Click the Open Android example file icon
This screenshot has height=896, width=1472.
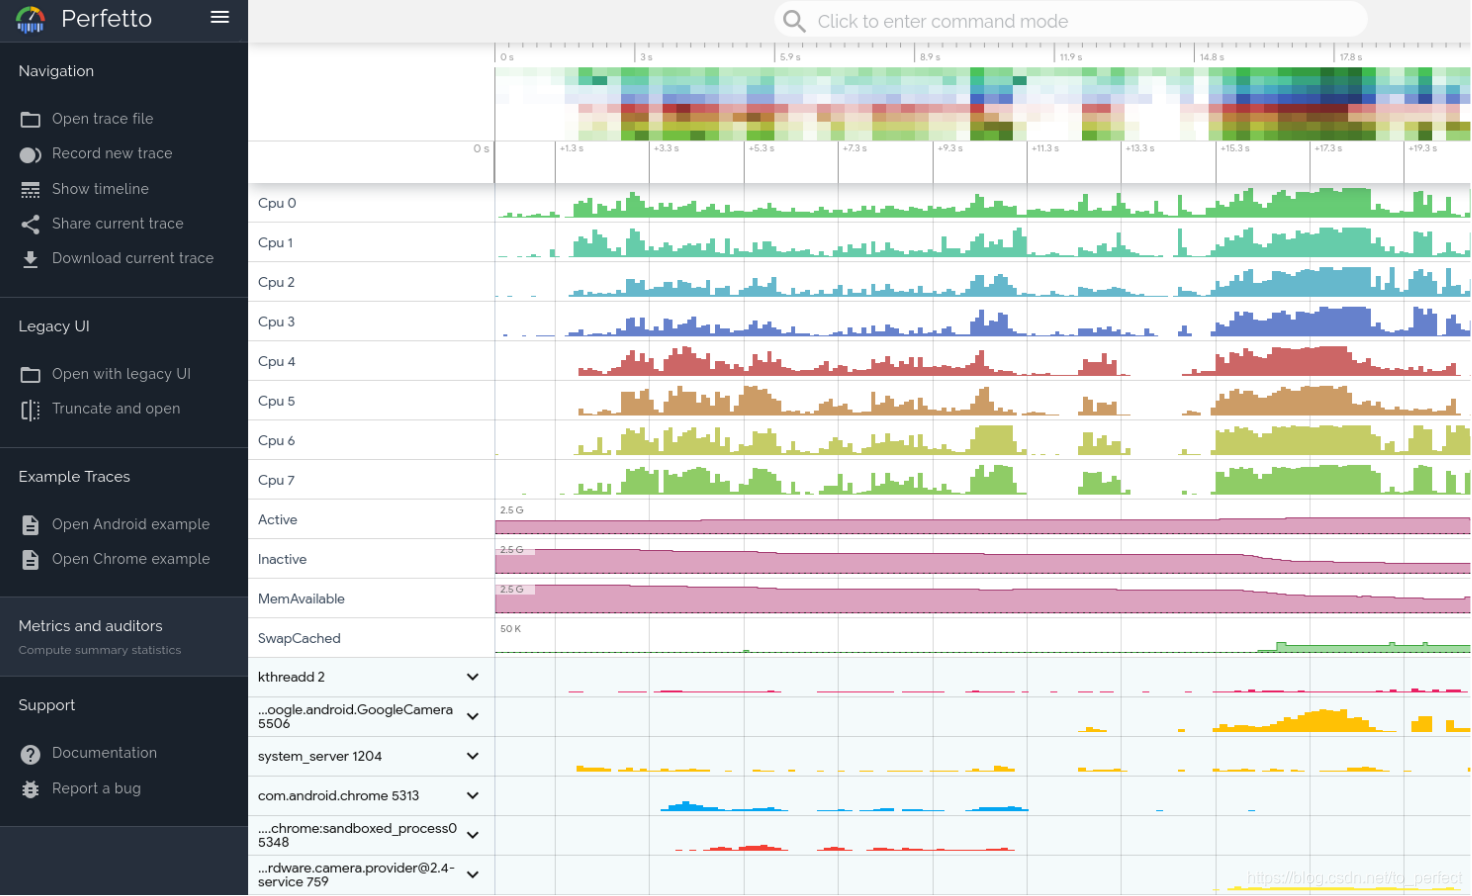31,525
